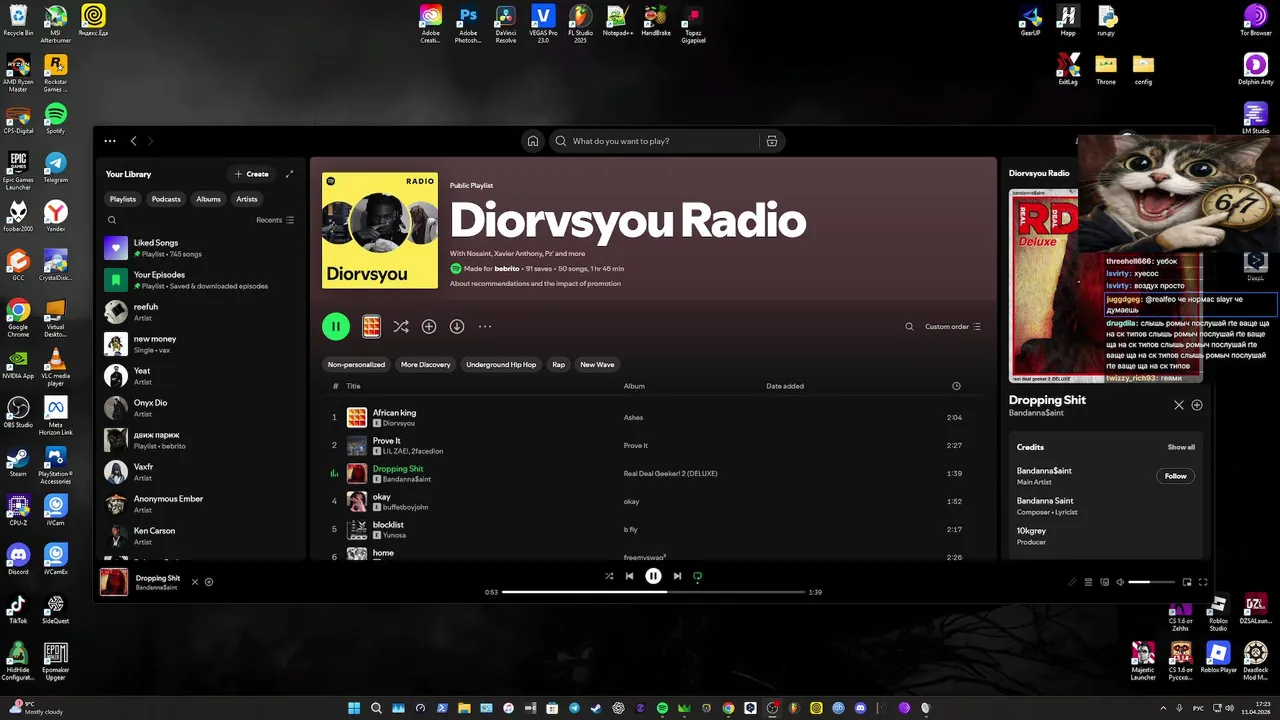Enable shuffle next to the playlist preview tile

[400, 326]
